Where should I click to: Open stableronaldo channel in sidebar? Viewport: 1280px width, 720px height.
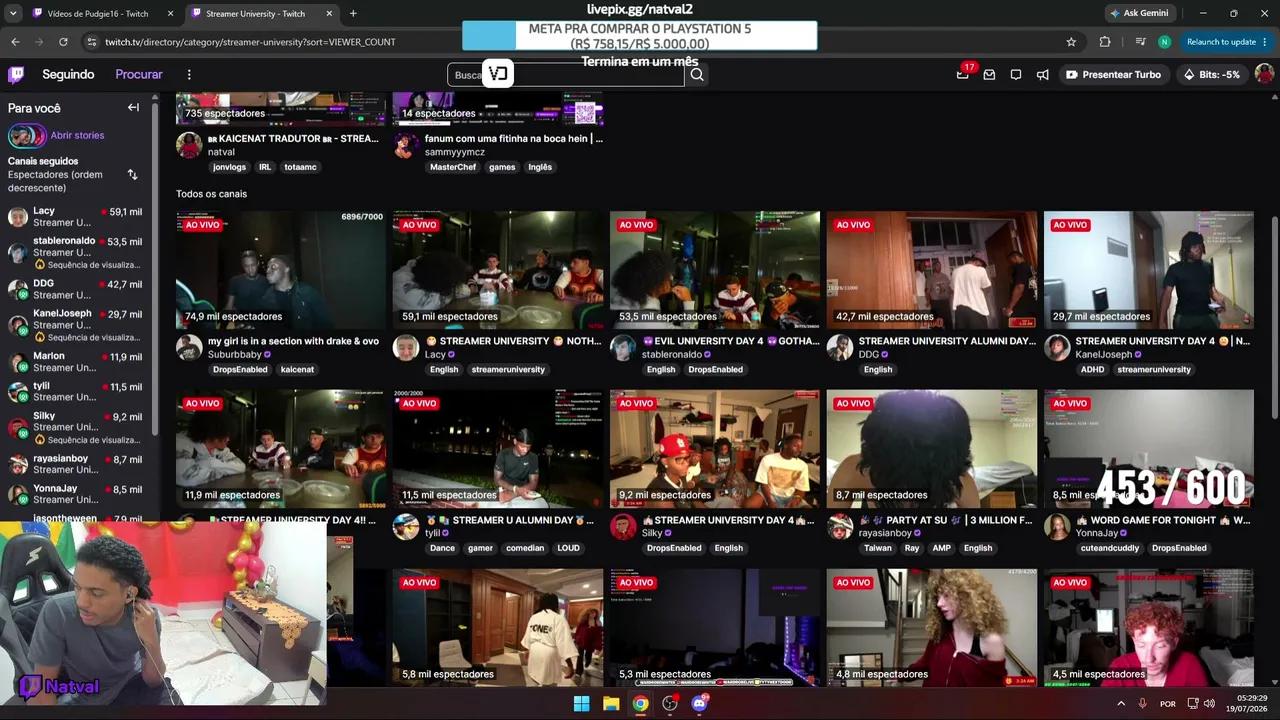(75, 252)
